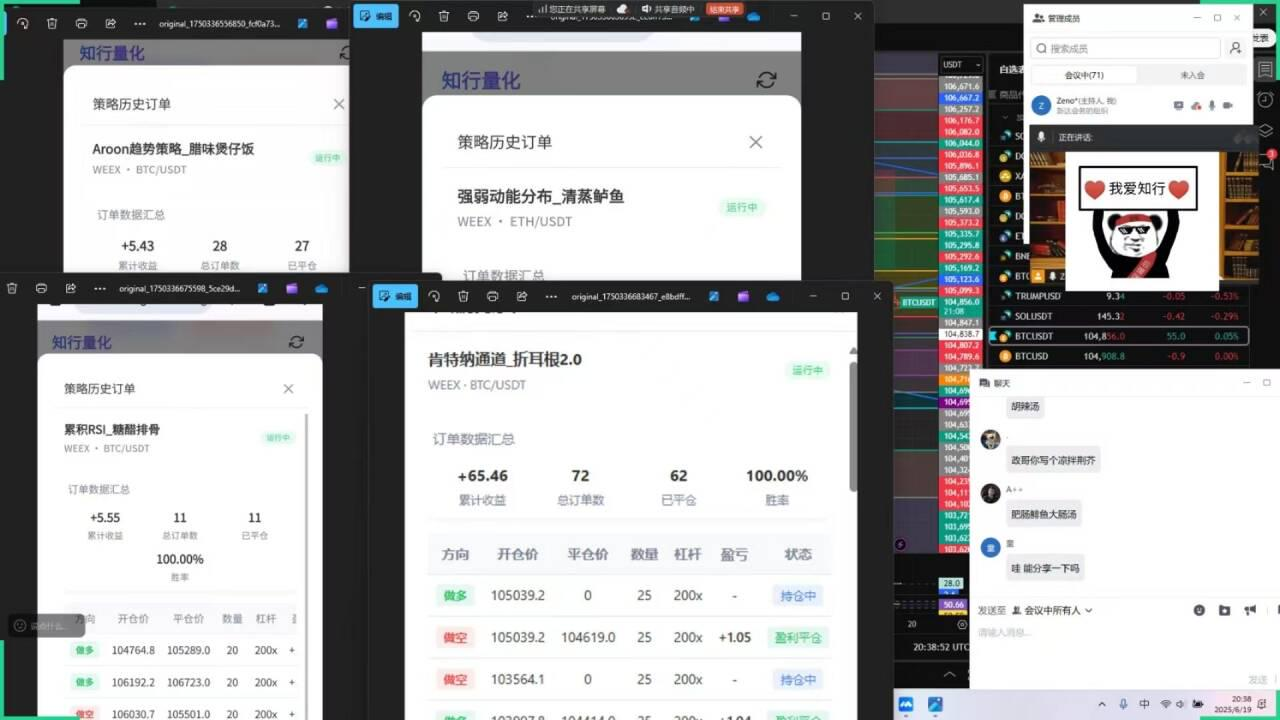This screenshot has width=1280, height=720.
Task: Click Zeno's screen share icon in member list
Action: [x=1179, y=105]
